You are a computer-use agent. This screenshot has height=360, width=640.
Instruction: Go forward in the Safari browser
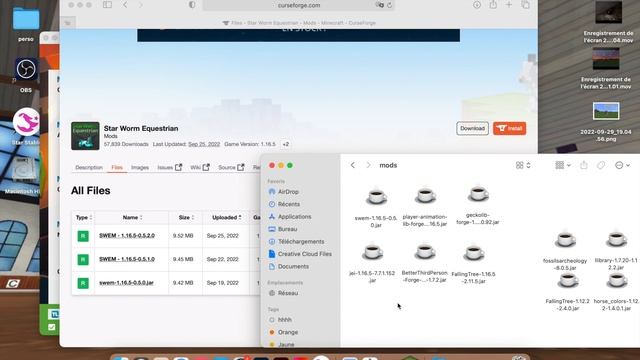[140, 5]
